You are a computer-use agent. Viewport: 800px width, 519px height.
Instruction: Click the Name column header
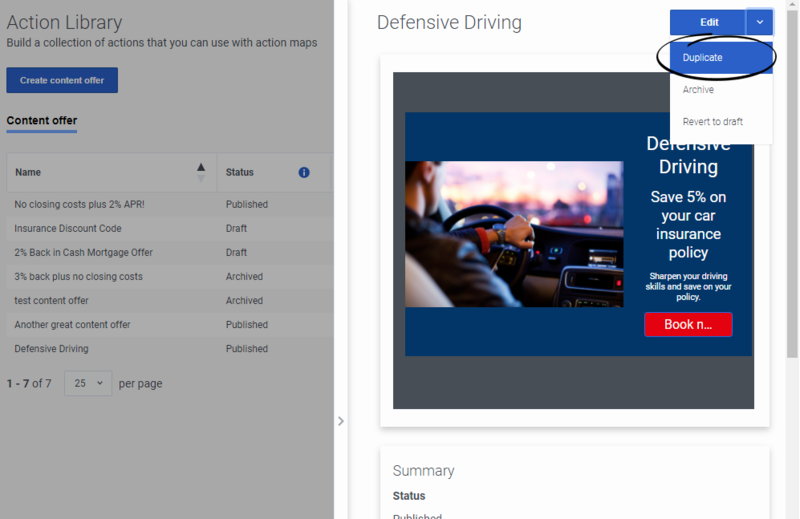coord(112,172)
